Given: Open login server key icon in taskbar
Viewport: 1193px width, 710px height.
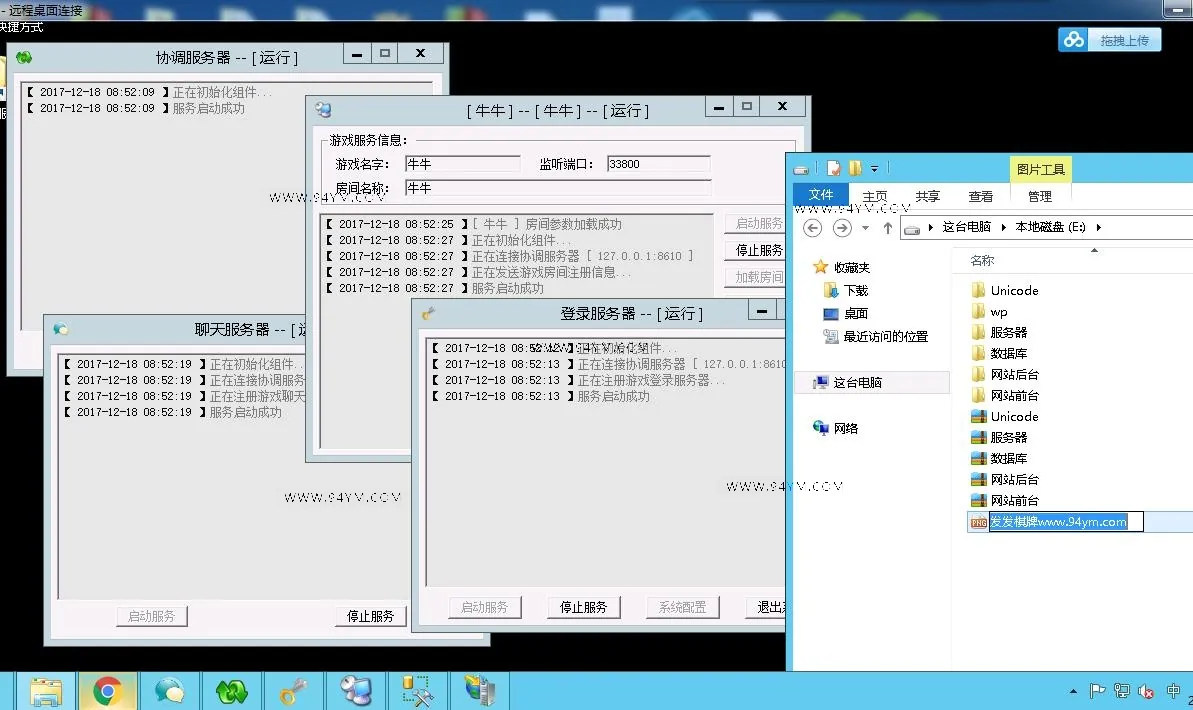Looking at the screenshot, I should [x=294, y=691].
